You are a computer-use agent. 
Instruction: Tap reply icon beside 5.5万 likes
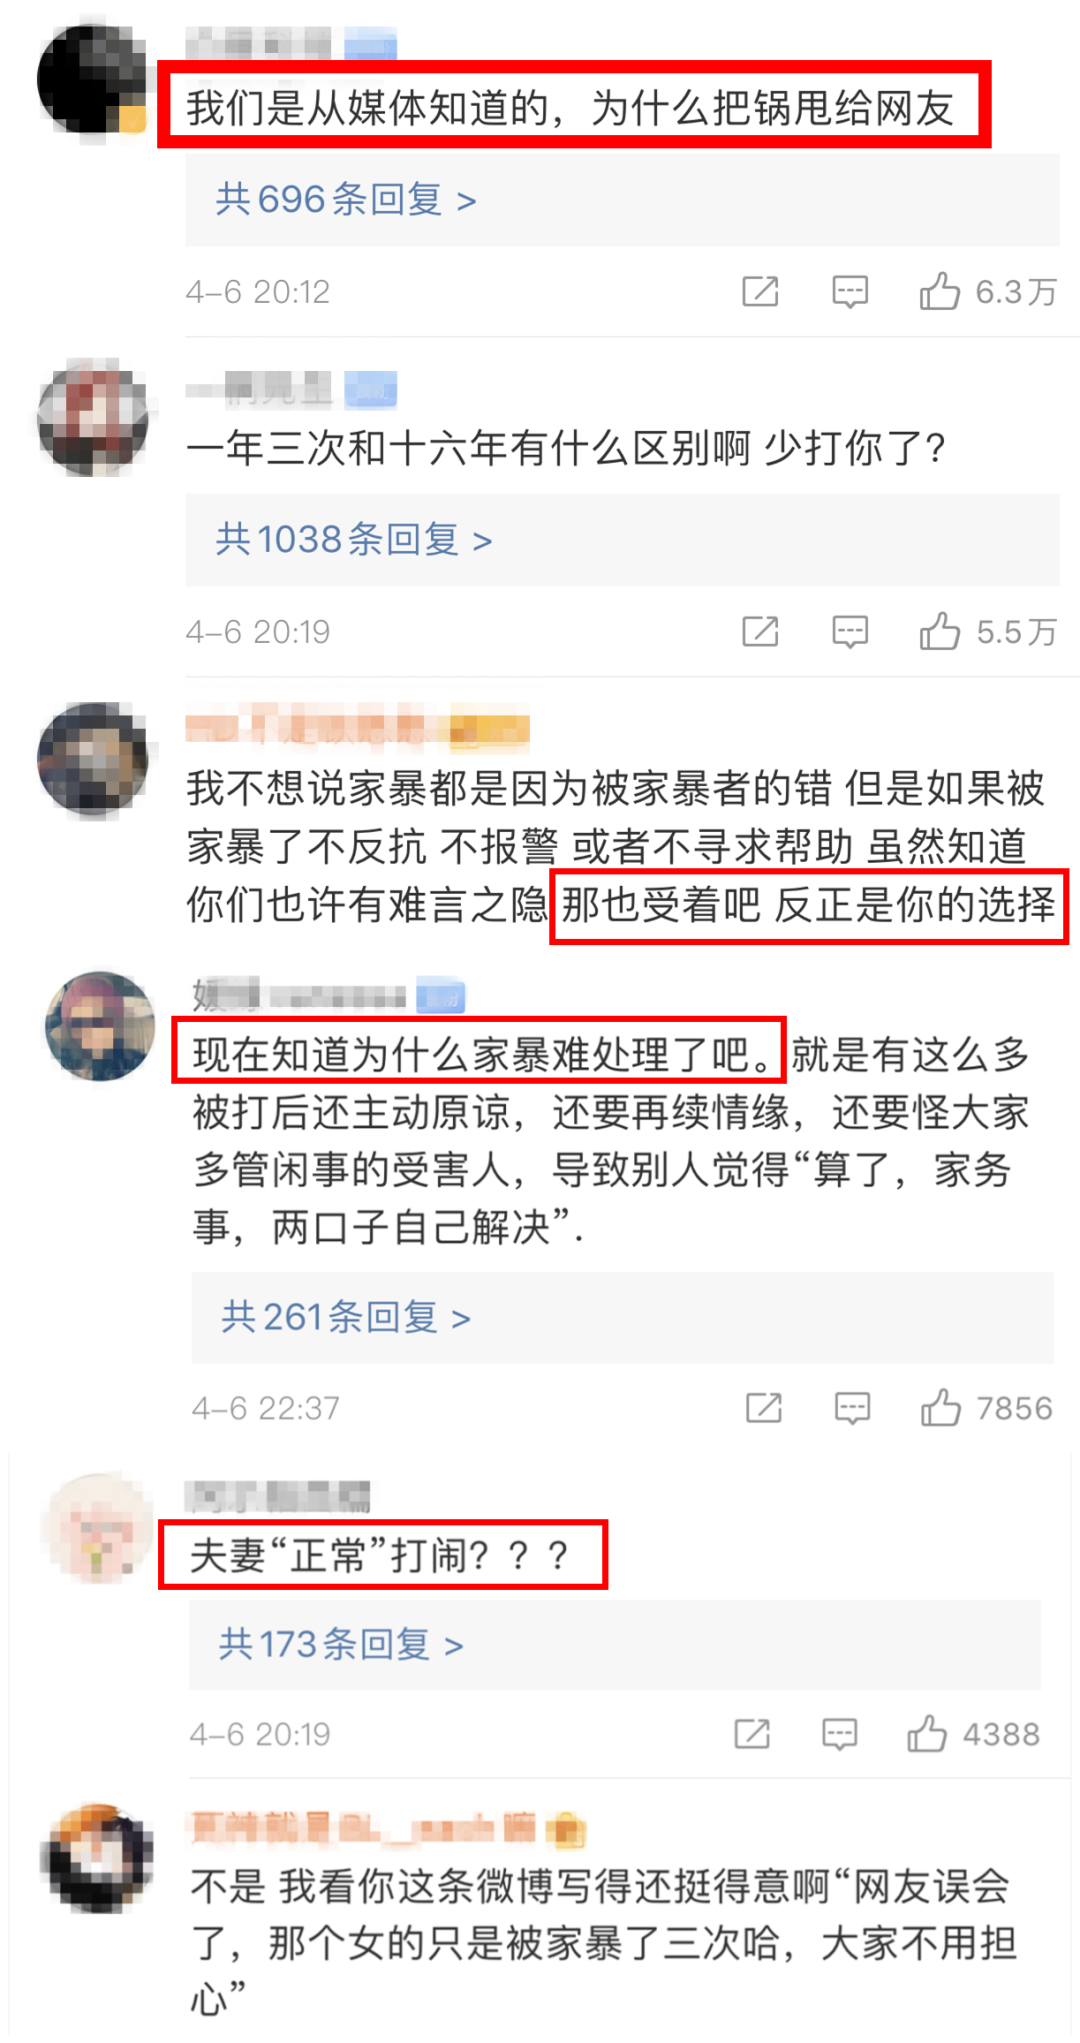[x=850, y=632]
